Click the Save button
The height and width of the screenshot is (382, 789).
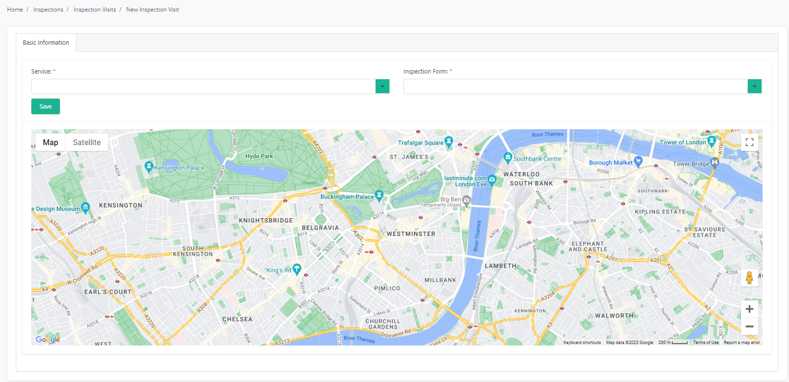coord(45,106)
